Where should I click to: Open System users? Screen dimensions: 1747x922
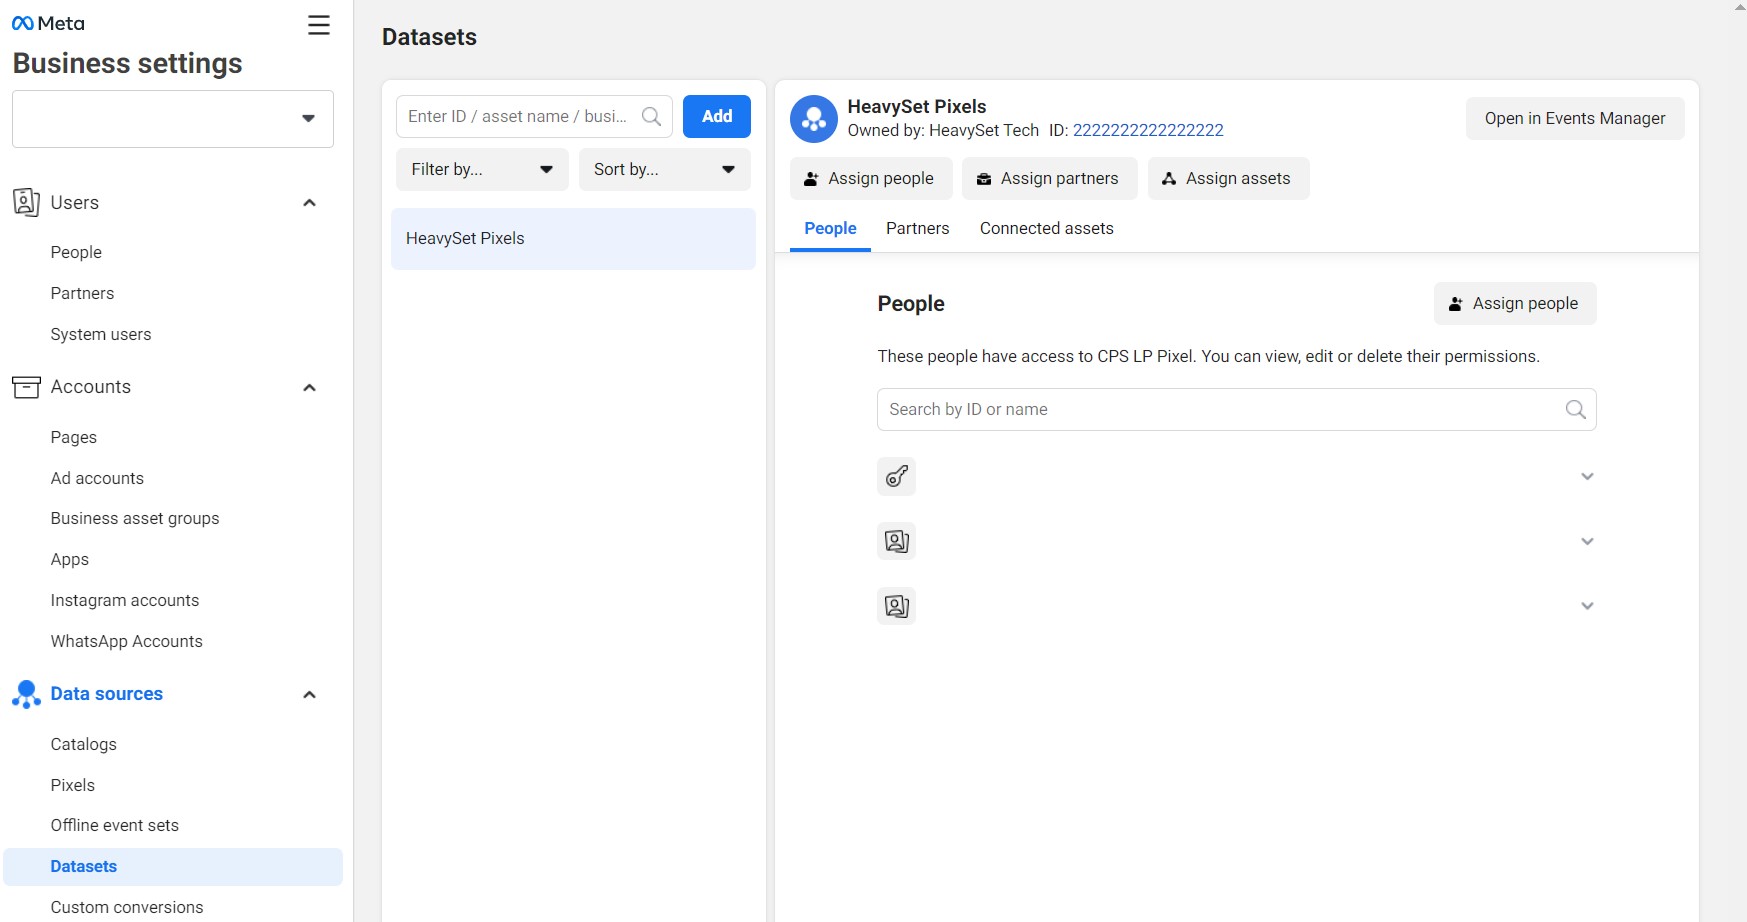pyautogui.click(x=101, y=334)
